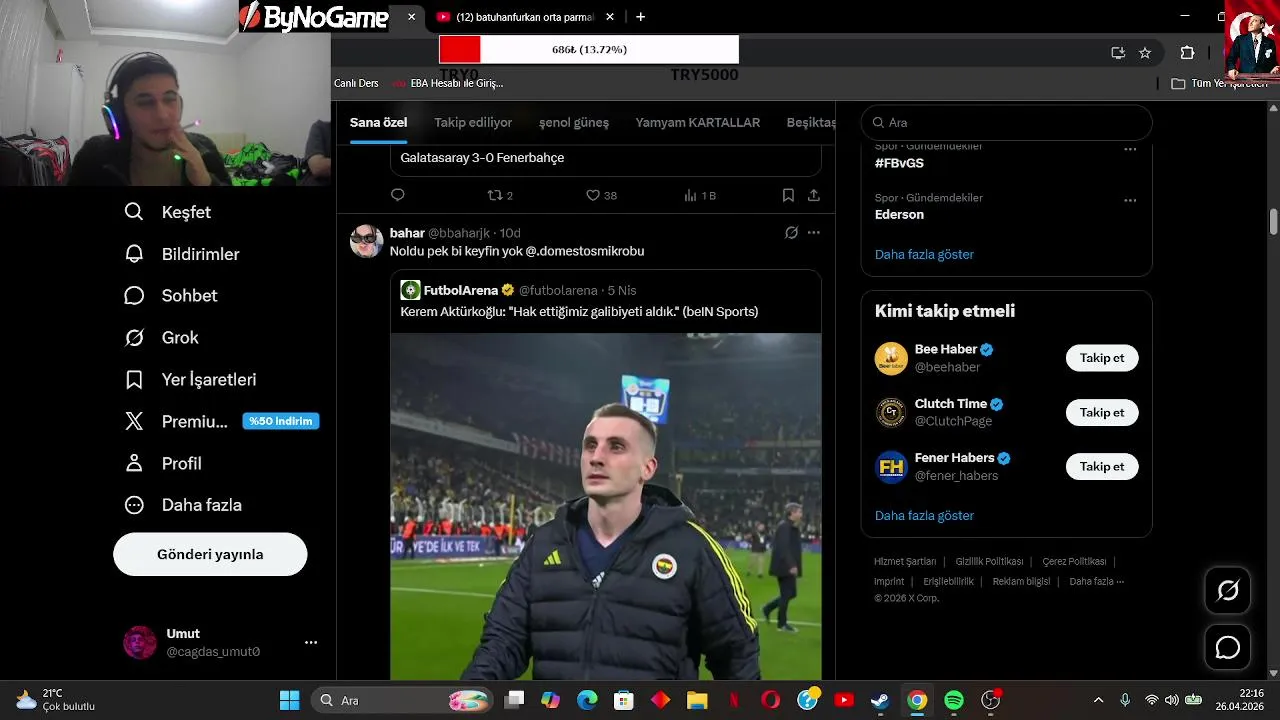The width and height of the screenshot is (1280, 720).
Task: Follow Bee Haber with Takip et
Action: click(1102, 358)
